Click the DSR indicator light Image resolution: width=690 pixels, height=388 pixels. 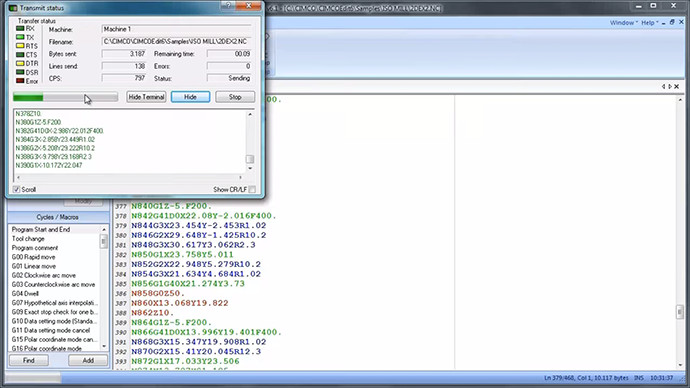pos(20,72)
